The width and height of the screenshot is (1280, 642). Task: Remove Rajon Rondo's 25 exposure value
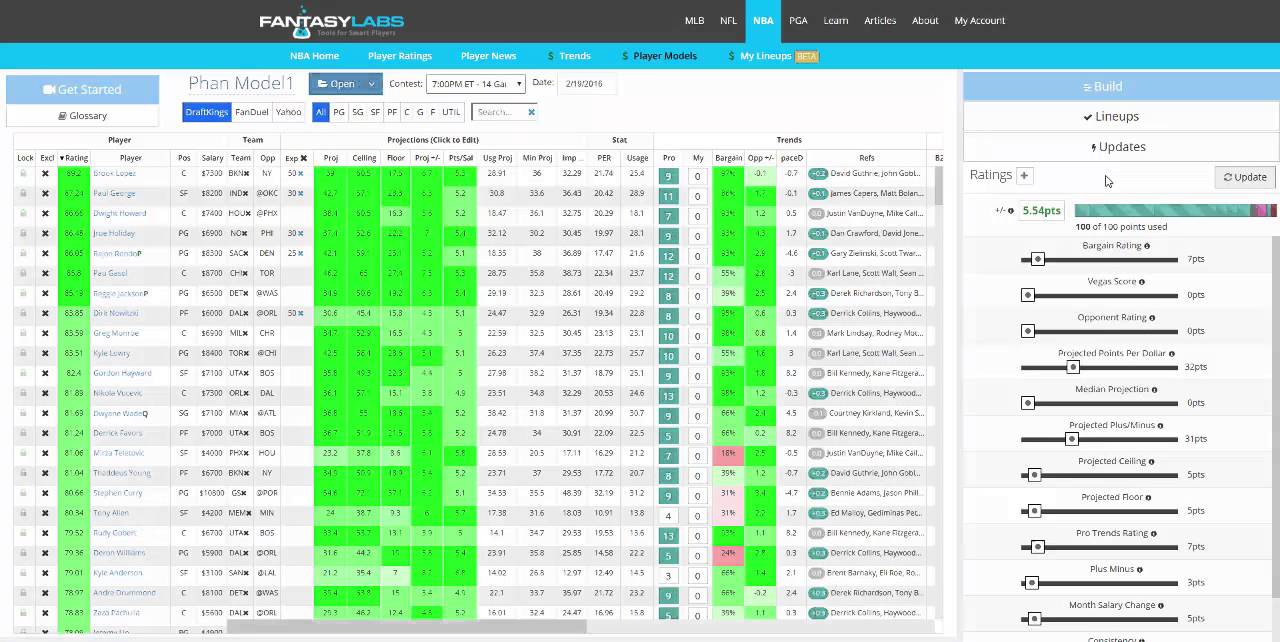(x=300, y=253)
